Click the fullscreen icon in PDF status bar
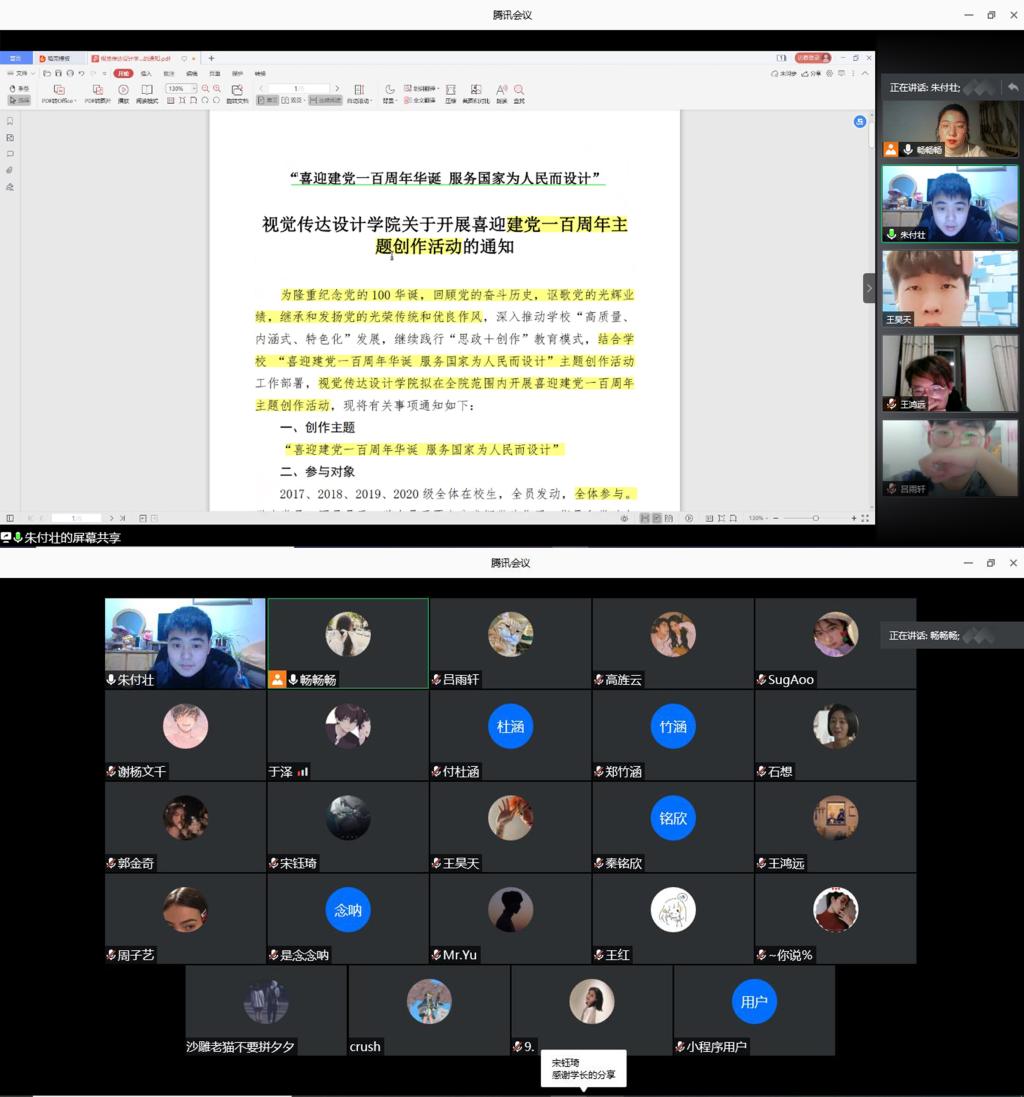Image resolution: width=1024 pixels, height=1097 pixels. point(865,518)
